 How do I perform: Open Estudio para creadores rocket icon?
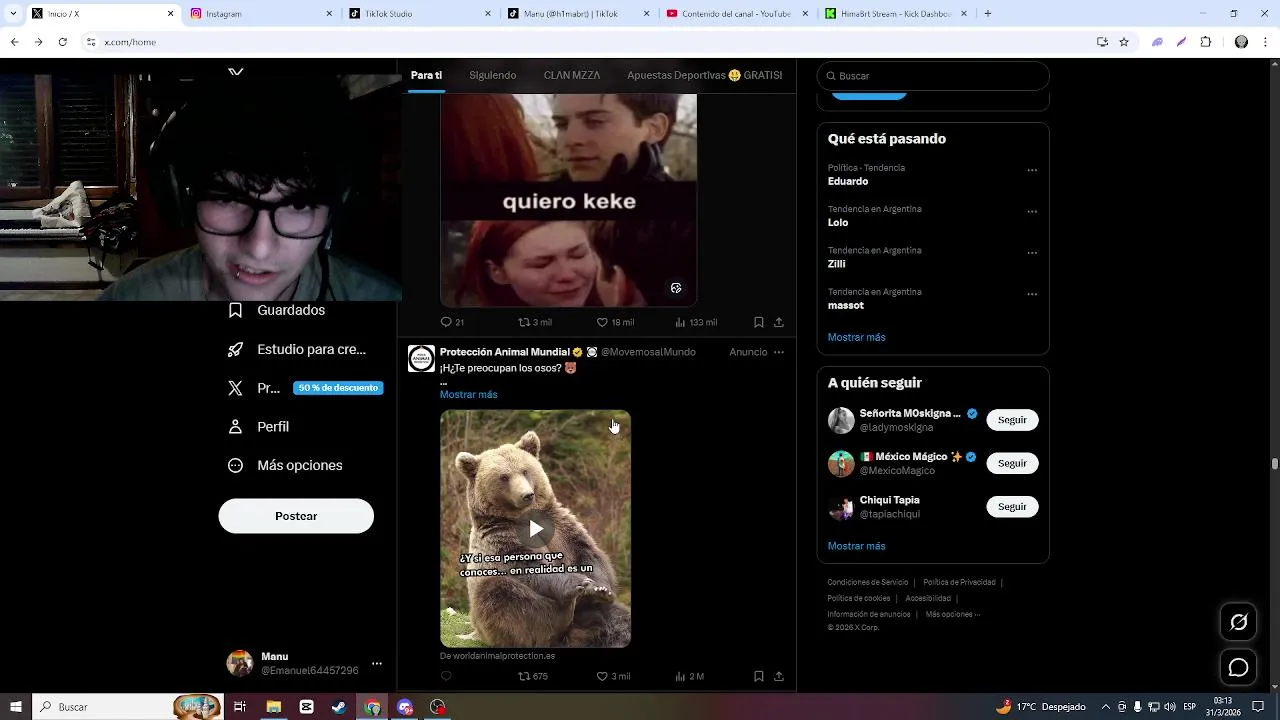[236, 349]
